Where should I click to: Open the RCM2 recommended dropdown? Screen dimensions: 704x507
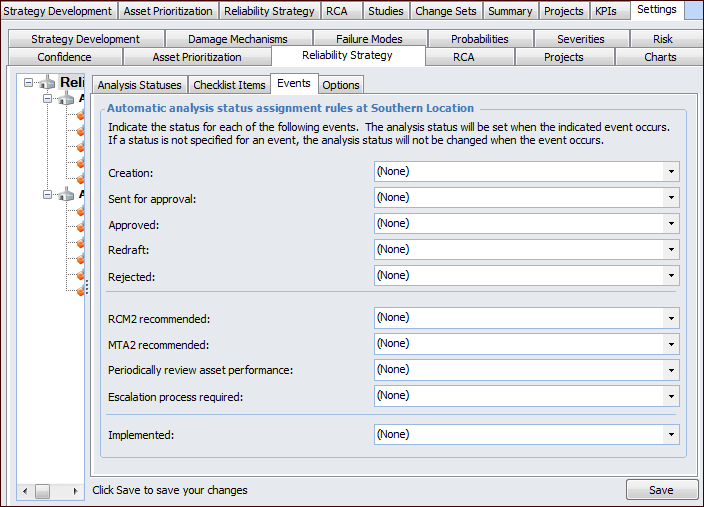click(x=671, y=318)
